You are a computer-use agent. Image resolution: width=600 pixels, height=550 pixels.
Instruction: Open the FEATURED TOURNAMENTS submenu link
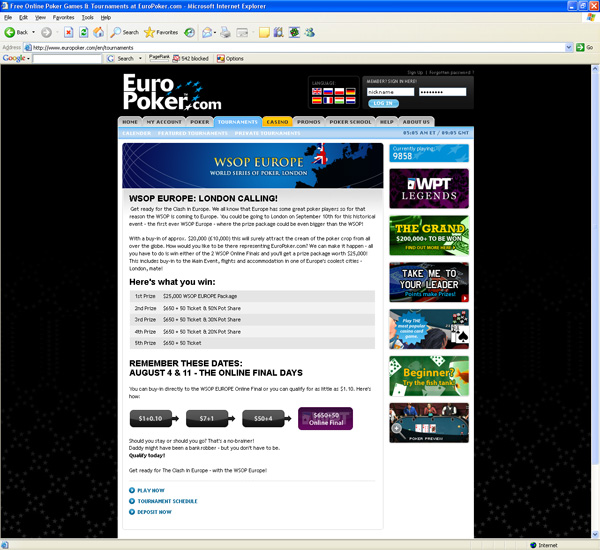coord(192,133)
